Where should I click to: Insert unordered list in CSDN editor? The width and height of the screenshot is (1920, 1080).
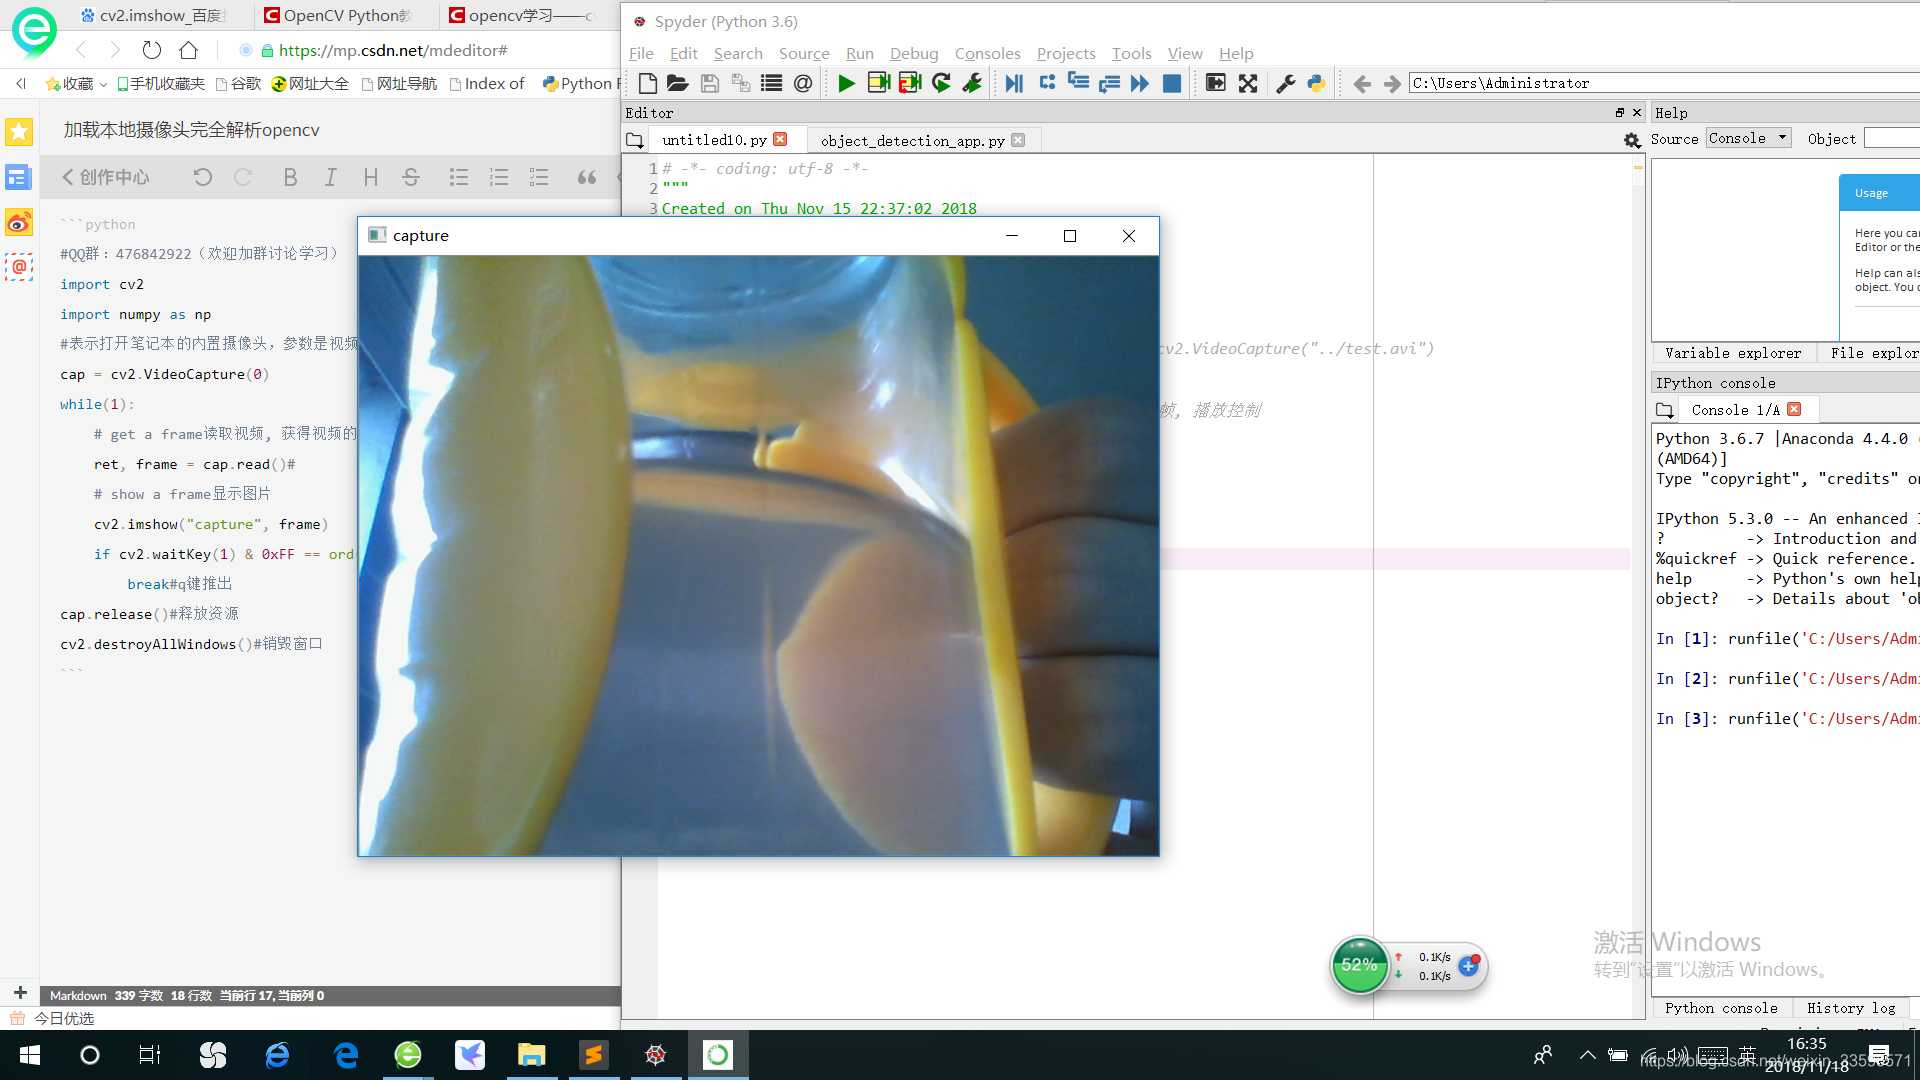459,177
